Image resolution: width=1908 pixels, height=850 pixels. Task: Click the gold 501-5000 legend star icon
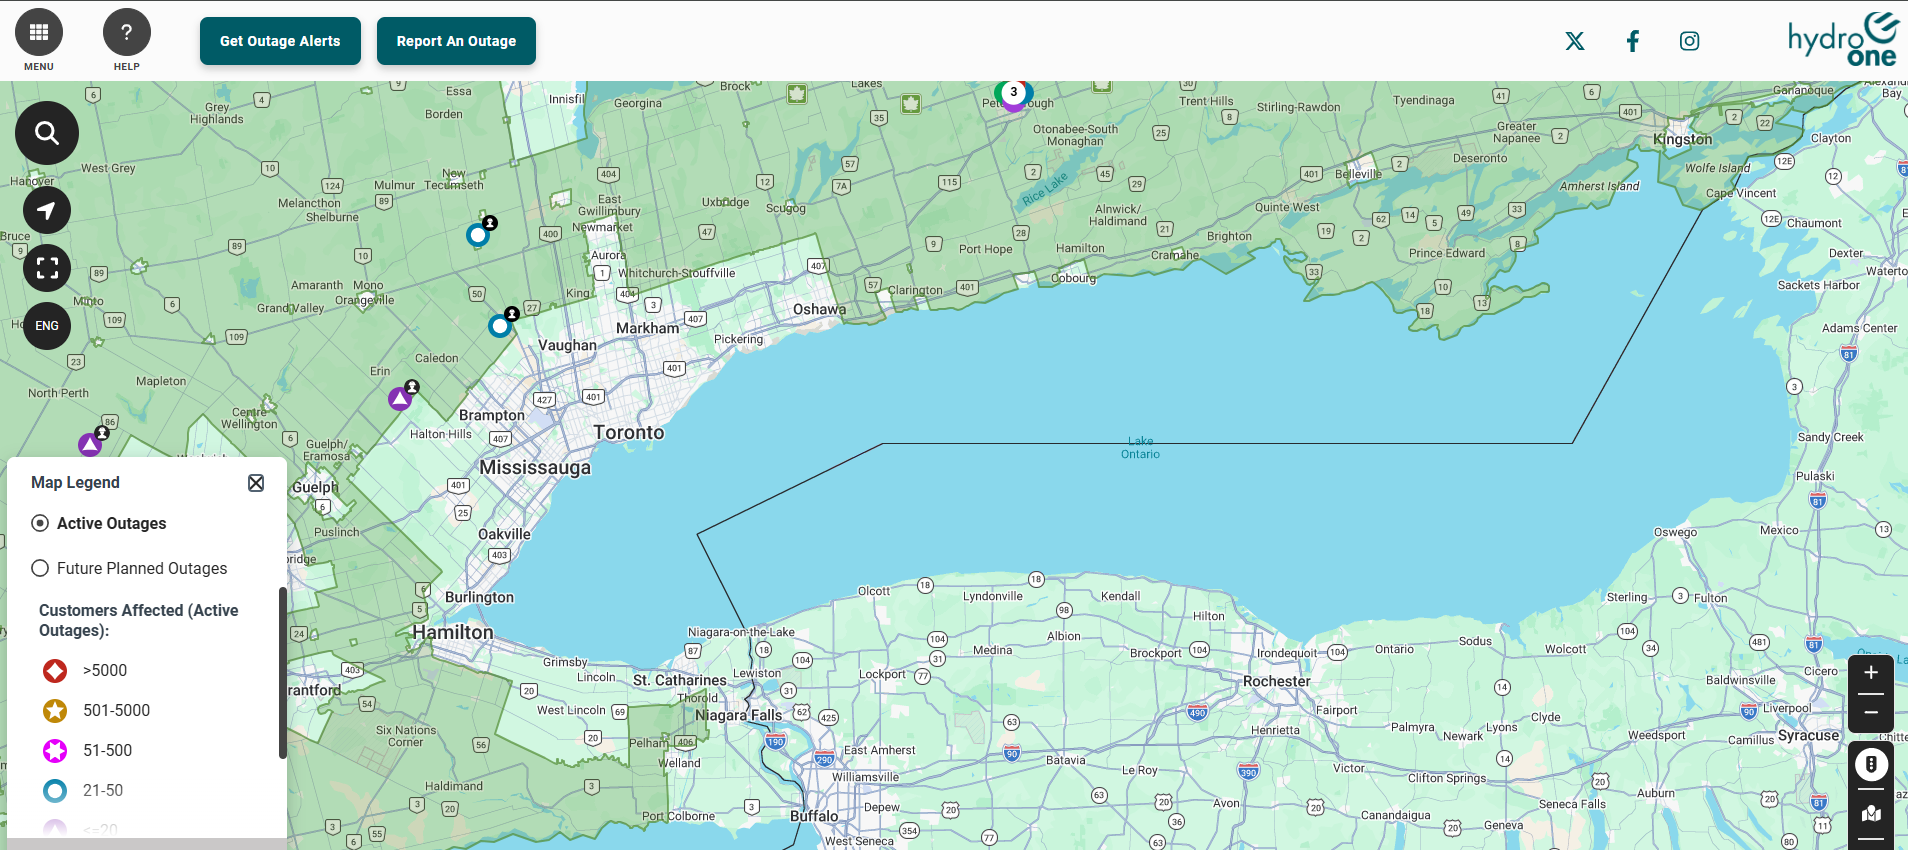[x=55, y=711]
